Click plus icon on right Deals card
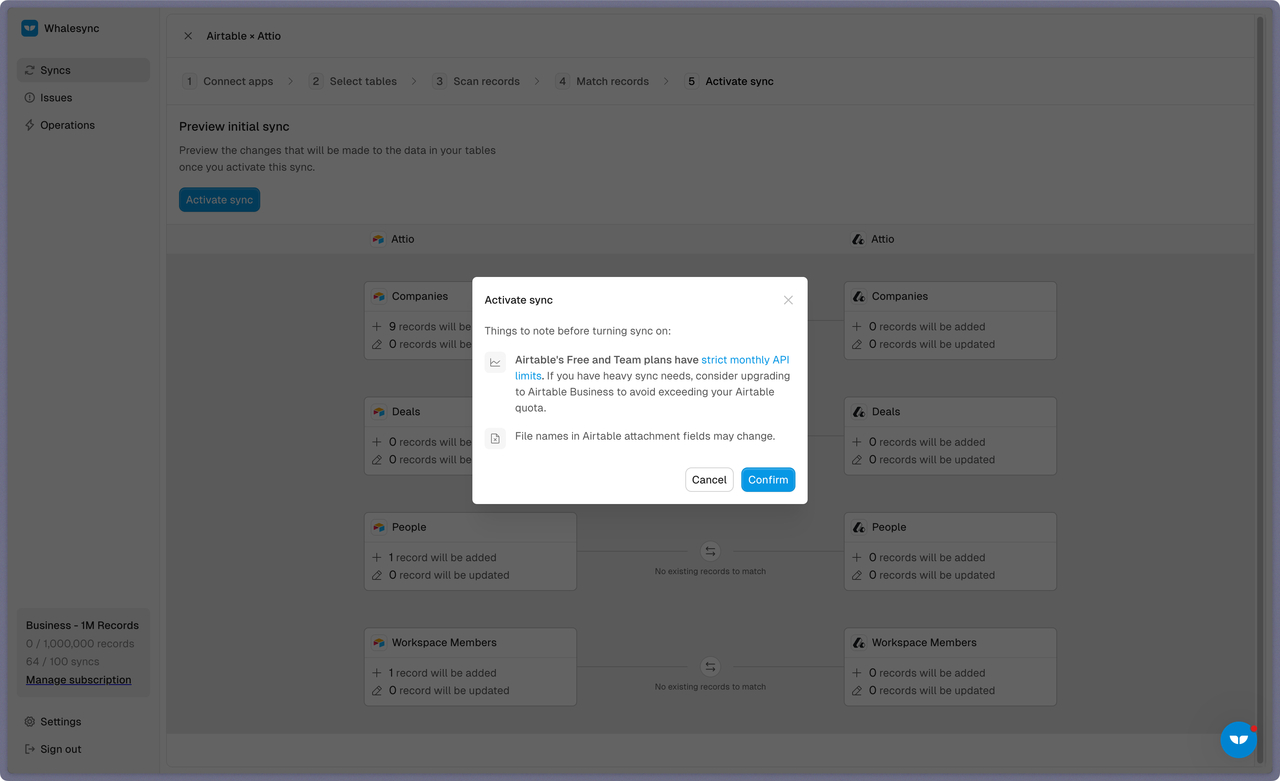This screenshot has width=1280, height=781. [x=857, y=442]
